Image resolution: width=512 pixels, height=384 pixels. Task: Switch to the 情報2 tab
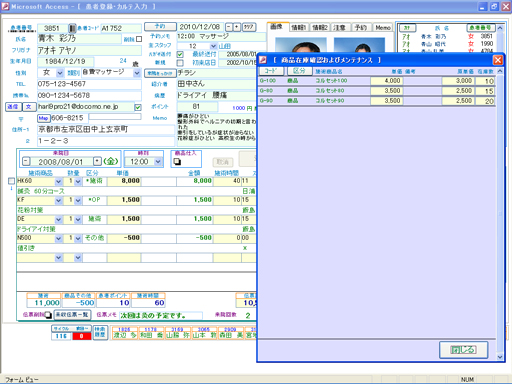pos(319,28)
